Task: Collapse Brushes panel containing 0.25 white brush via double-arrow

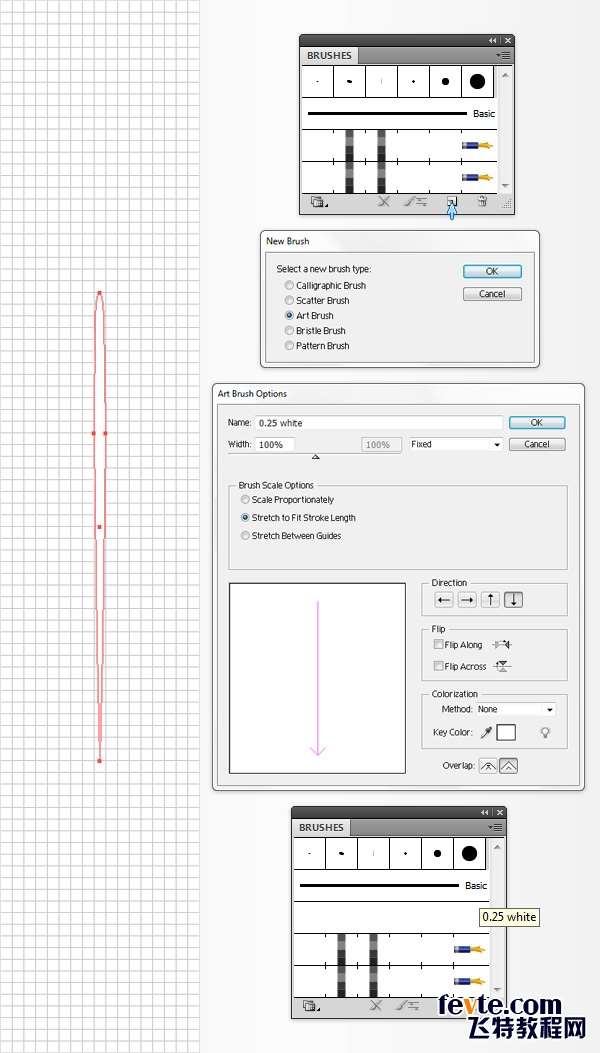Action: pos(484,812)
